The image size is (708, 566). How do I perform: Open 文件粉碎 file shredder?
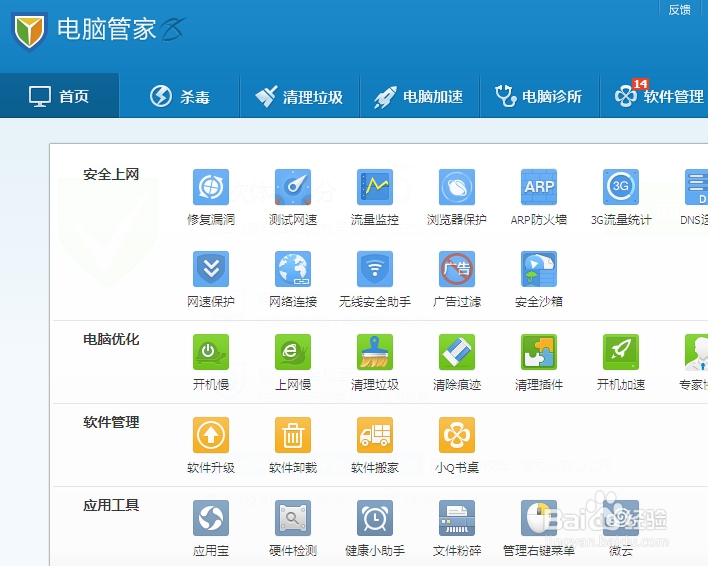[457, 518]
